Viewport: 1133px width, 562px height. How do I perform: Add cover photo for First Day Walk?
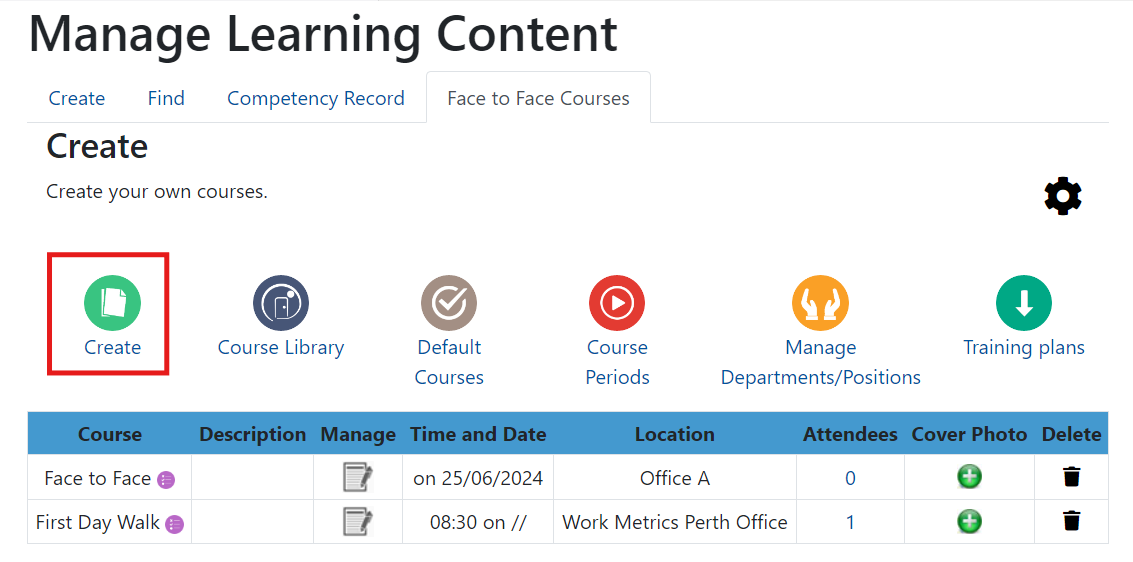point(969,522)
